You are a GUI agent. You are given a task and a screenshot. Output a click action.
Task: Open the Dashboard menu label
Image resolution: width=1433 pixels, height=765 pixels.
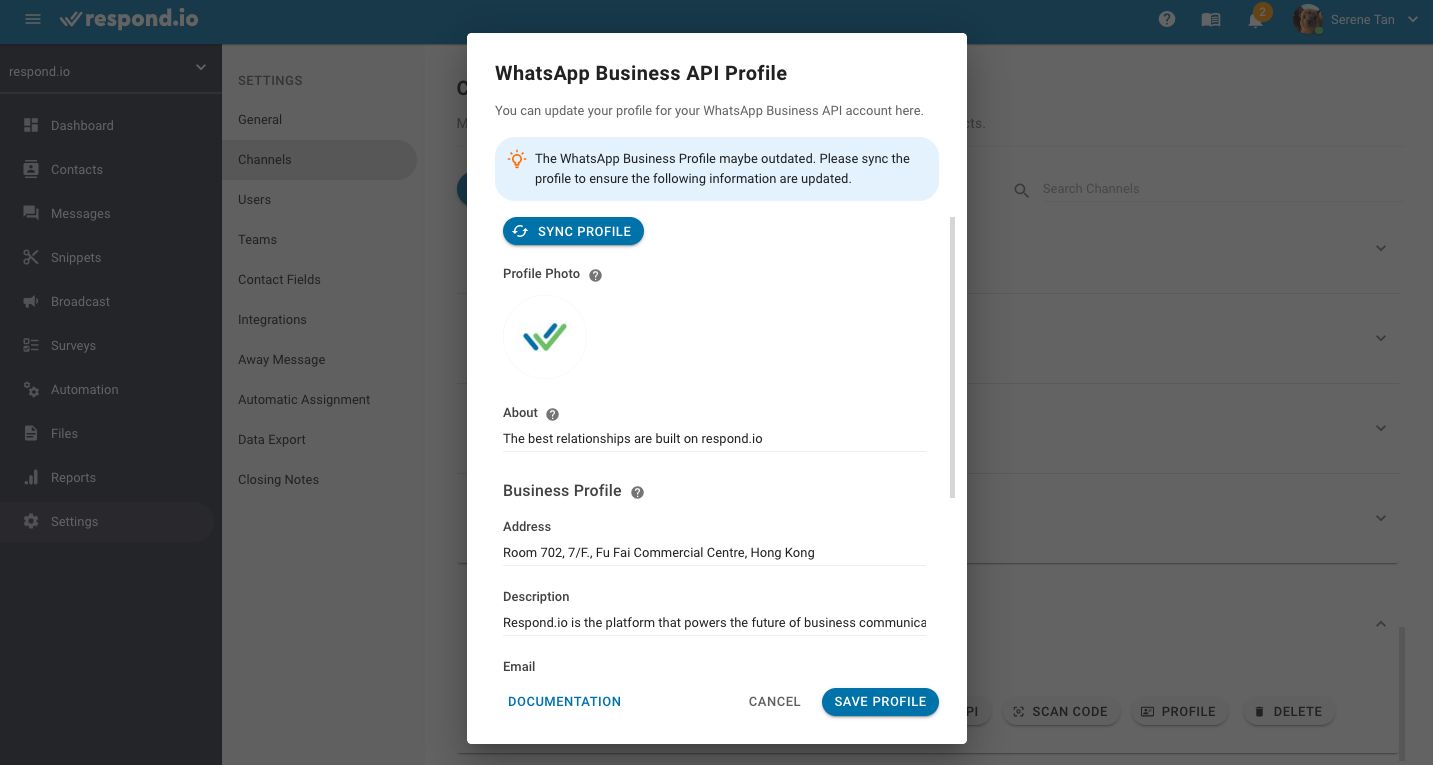click(82, 125)
